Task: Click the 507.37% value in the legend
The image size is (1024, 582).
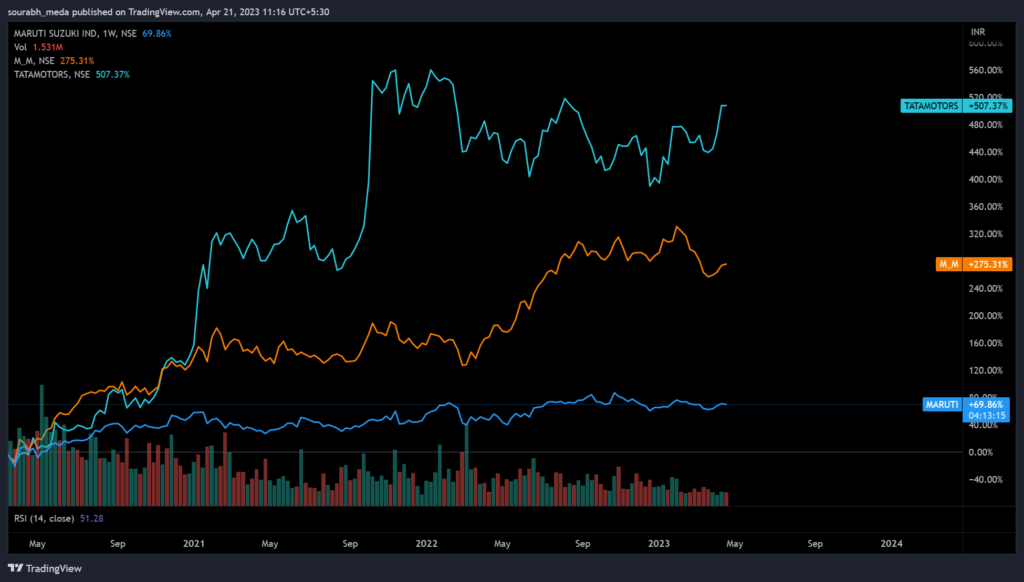Action: click(112, 74)
